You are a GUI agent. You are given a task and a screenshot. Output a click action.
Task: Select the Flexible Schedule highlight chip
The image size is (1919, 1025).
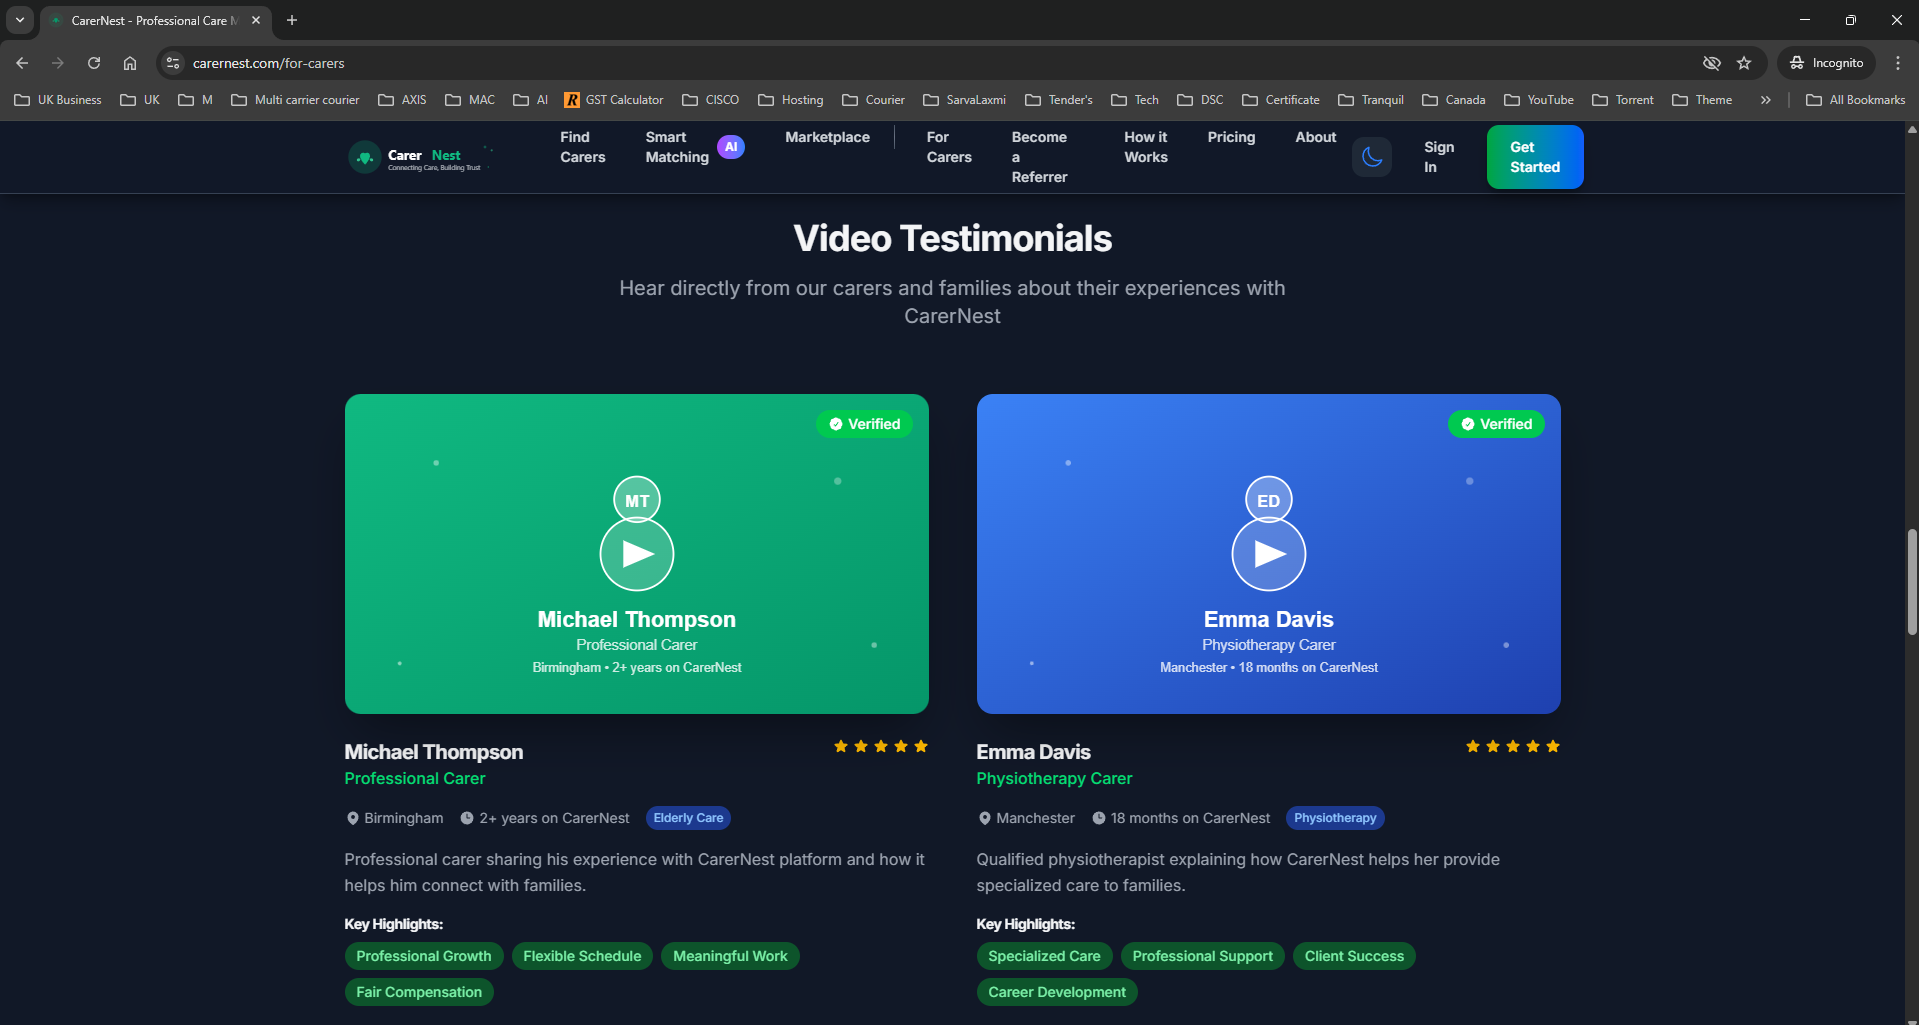coord(582,956)
